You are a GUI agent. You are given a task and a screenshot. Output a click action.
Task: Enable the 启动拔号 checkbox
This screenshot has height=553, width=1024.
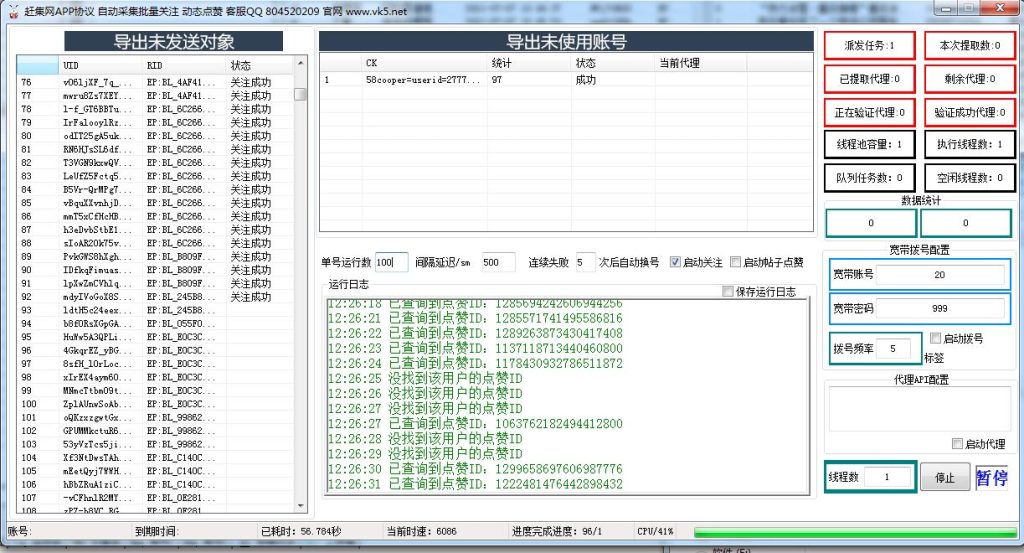[935, 338]
